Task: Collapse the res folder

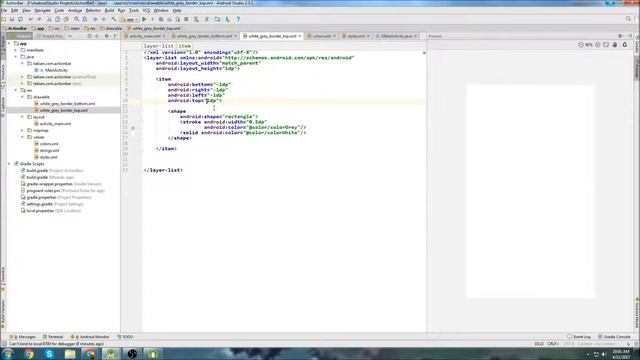Action: coord(16,90)
